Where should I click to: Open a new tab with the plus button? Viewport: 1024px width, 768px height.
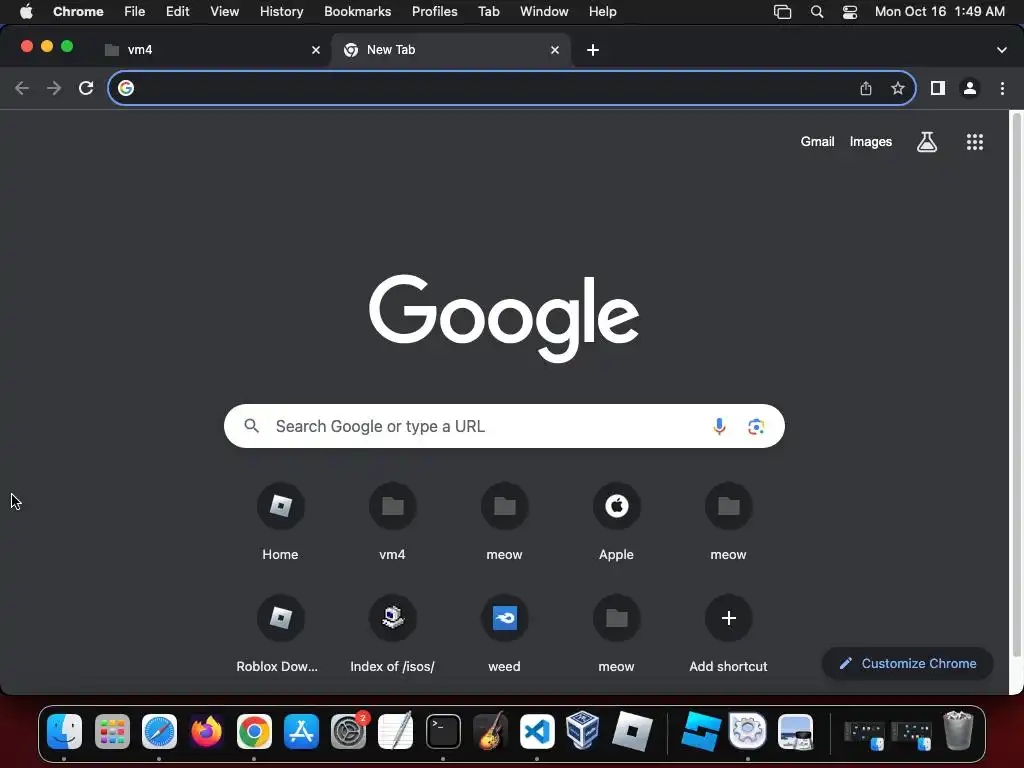pyautogui.click(x=593, y=50)
